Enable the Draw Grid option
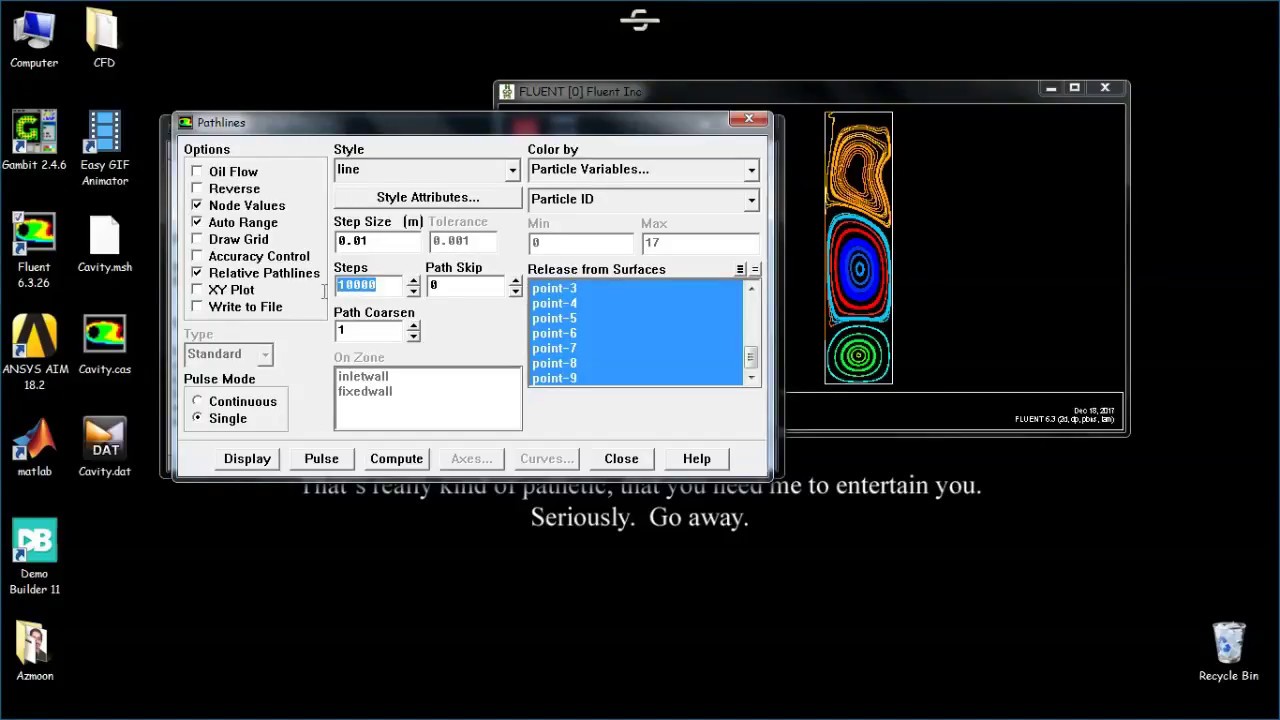The image size is (1280, 720). (197, 240)
